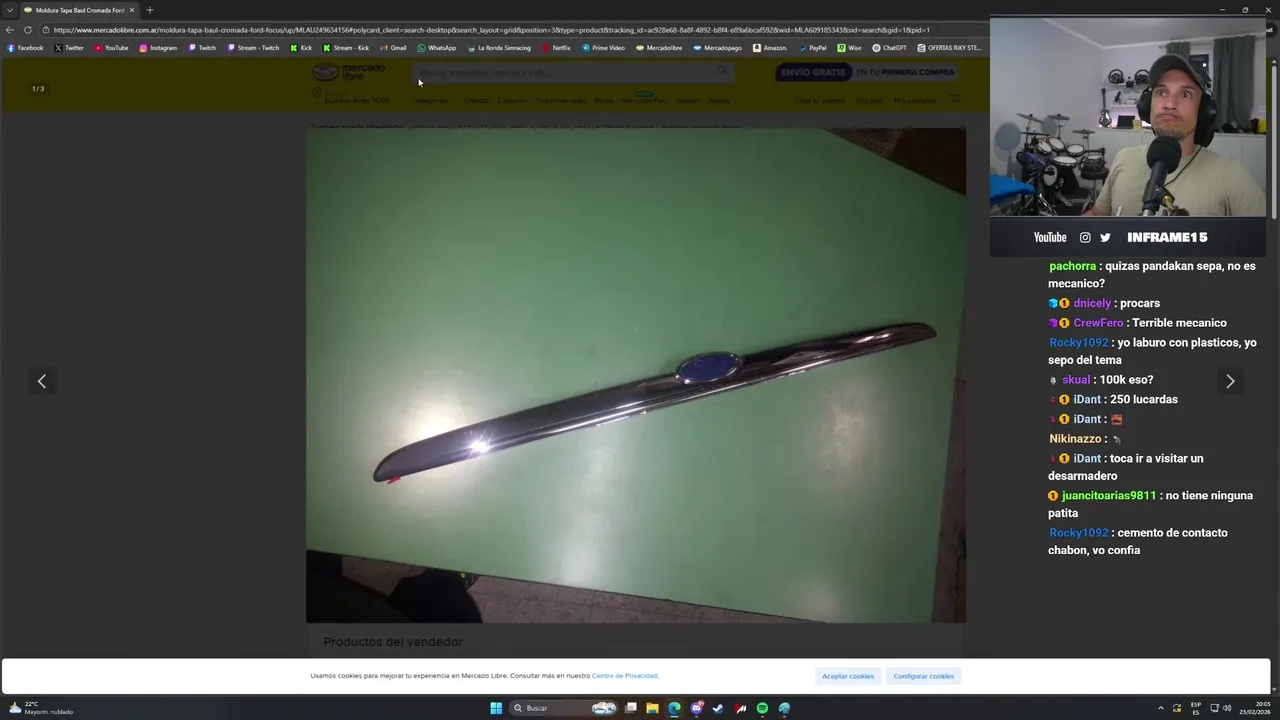Click username juancitoarias9811 in chat
Screen dimensions: 1280x720
pos(1109,496)
